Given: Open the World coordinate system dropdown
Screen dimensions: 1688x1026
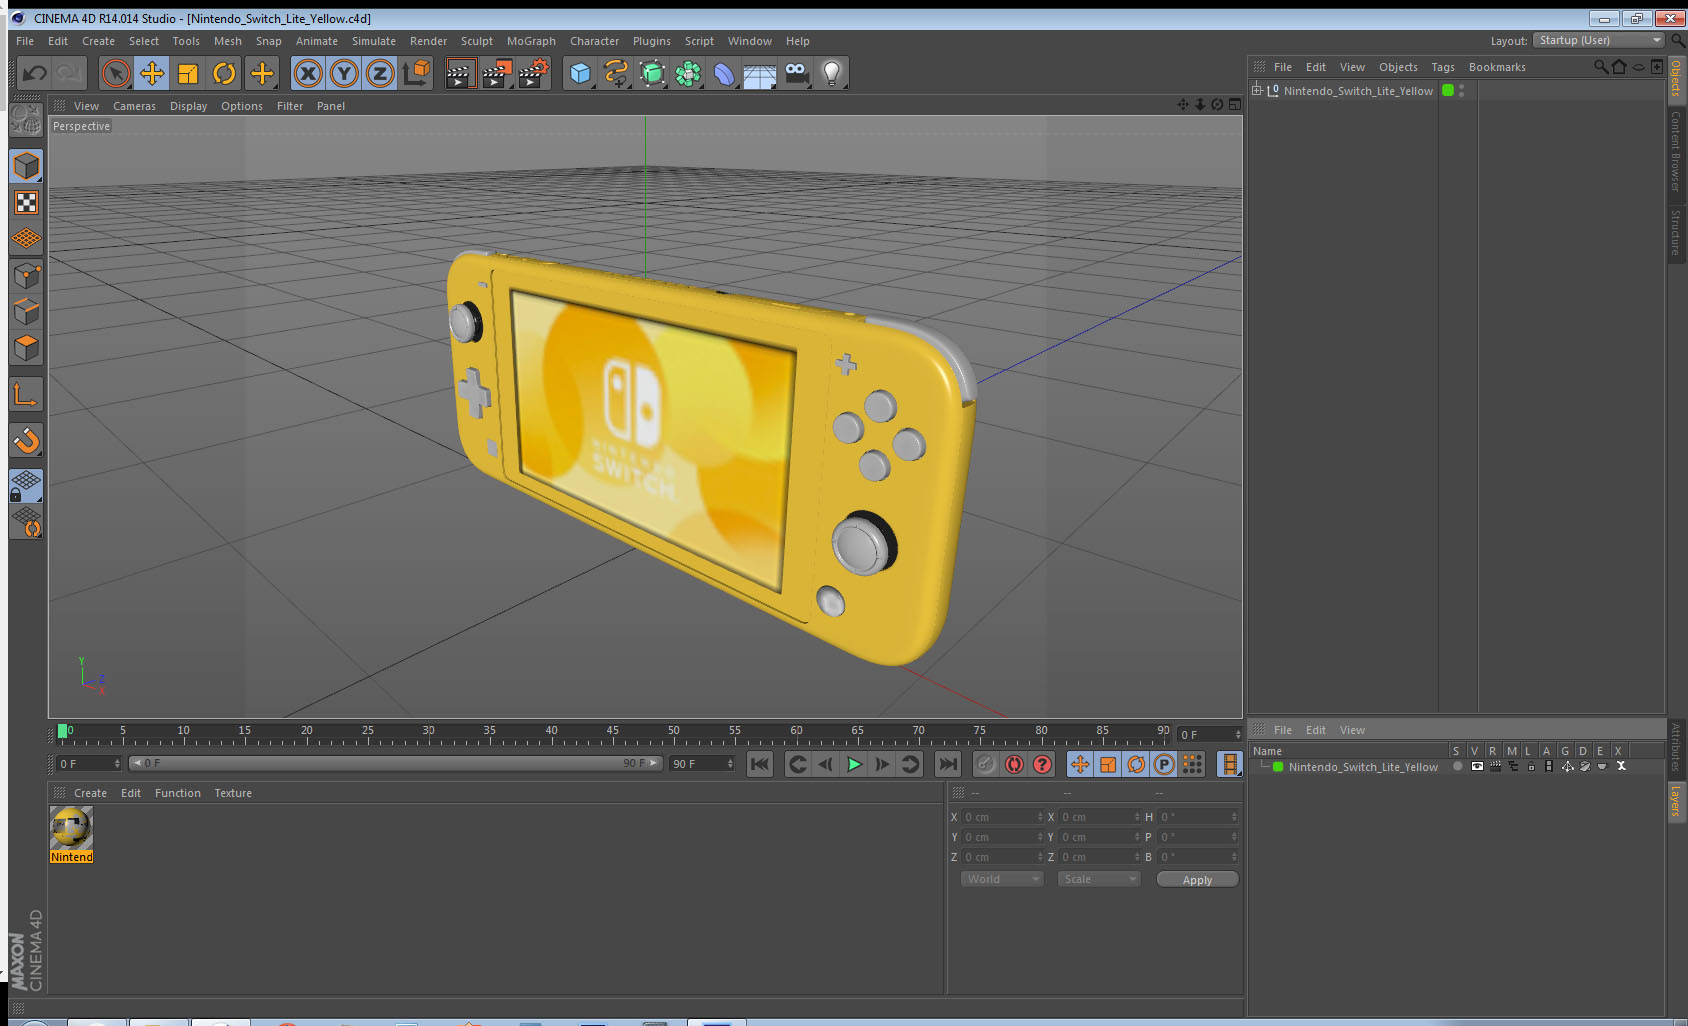Looking at the screenshot, I should click(1002, 879).
